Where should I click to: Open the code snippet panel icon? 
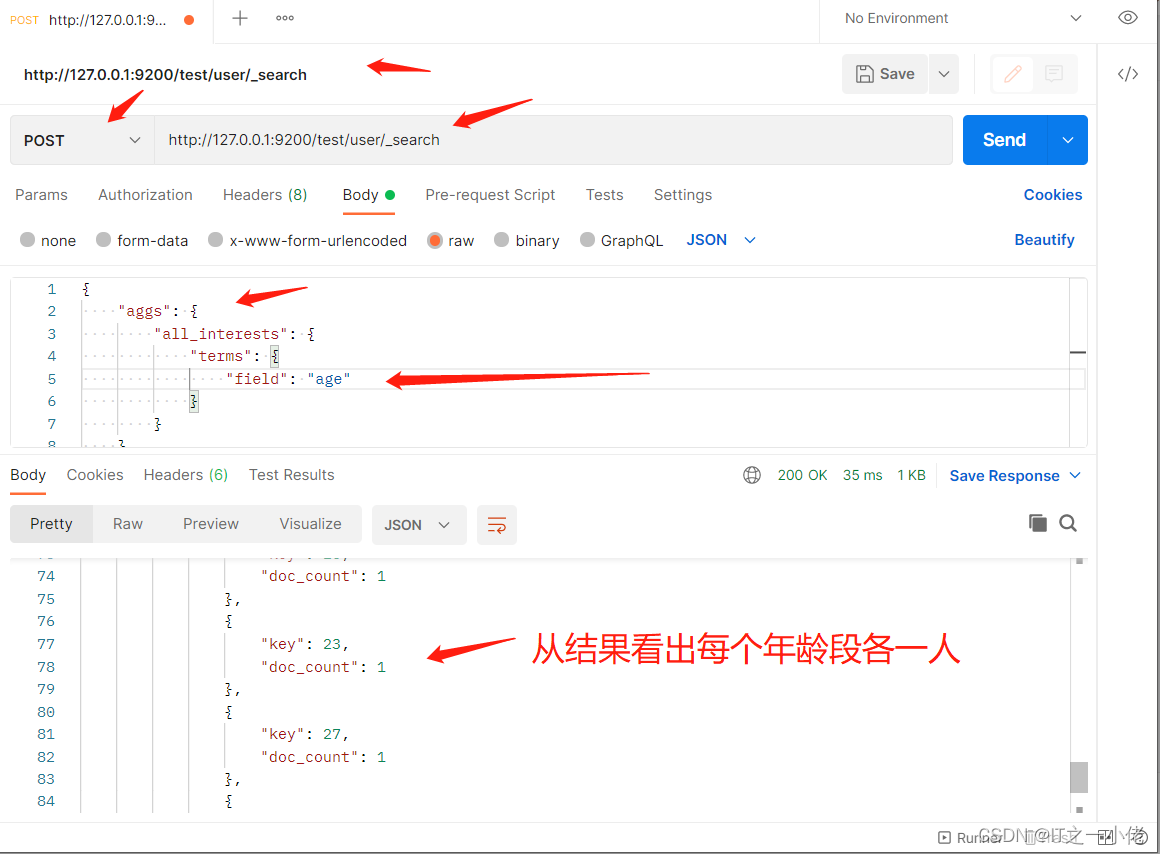point(1127,74)
